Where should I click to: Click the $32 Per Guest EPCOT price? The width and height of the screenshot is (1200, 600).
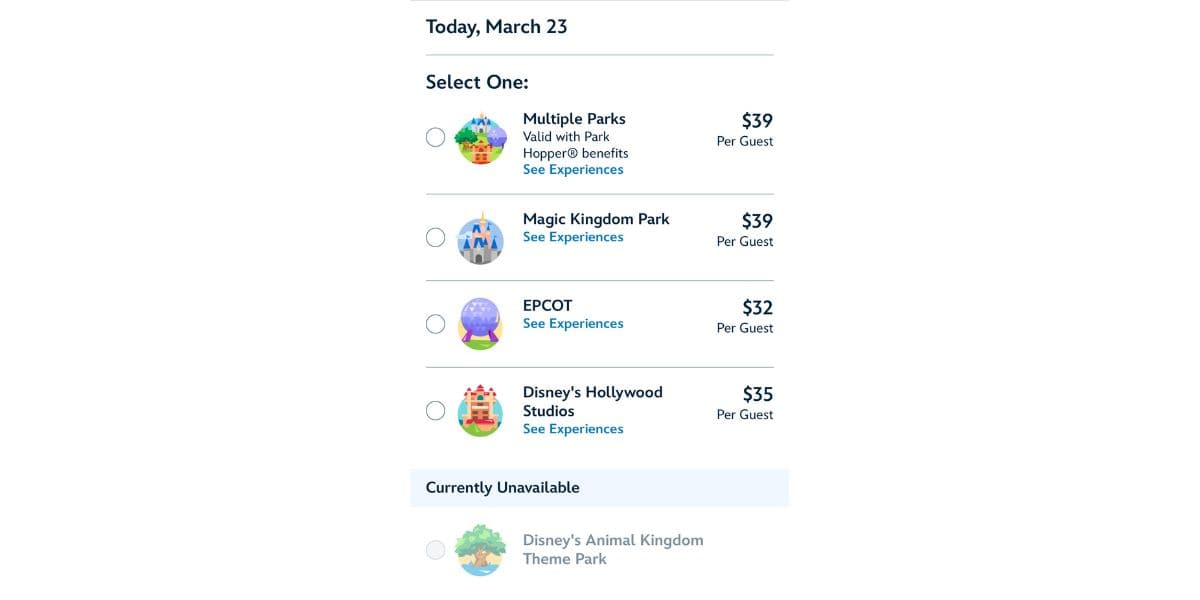(x=745, y=316)
